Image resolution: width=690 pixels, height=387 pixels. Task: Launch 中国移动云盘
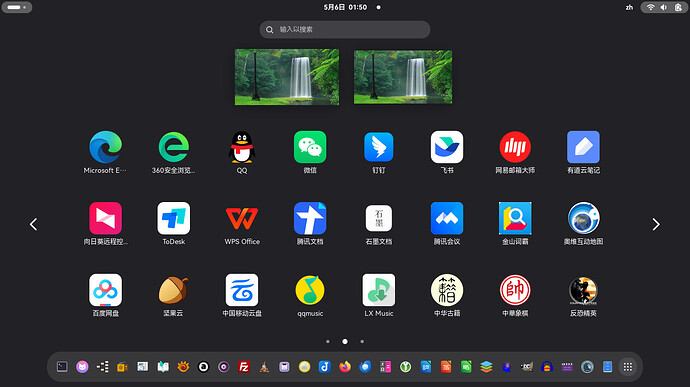pos(242,290)
